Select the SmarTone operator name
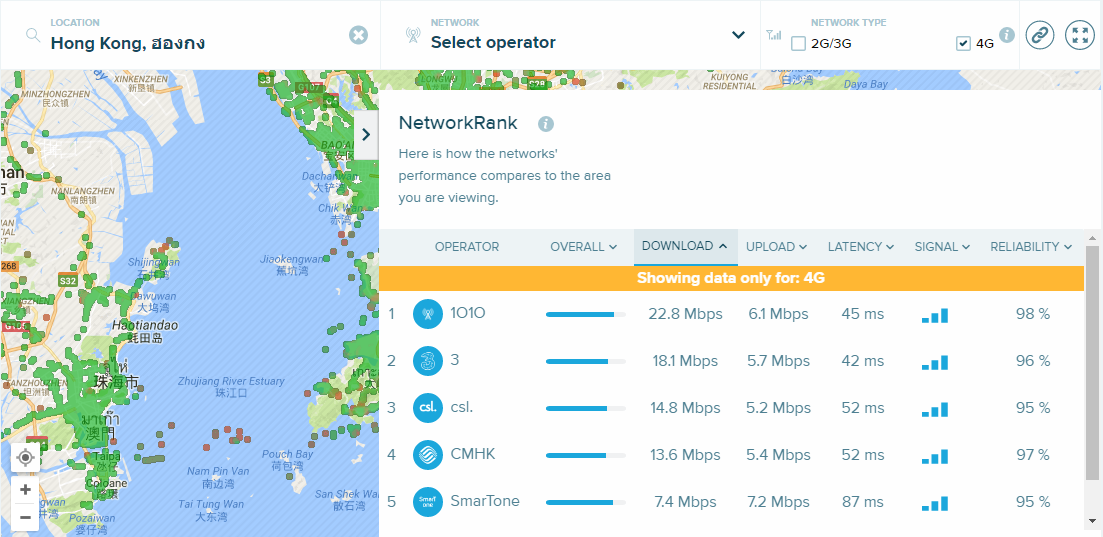This screenshot has width=1103, height=537. click(485, 501)
